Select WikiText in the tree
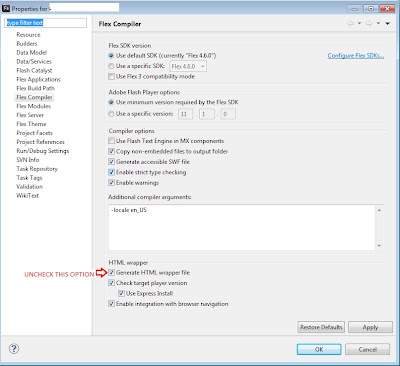 coord(28,196)
